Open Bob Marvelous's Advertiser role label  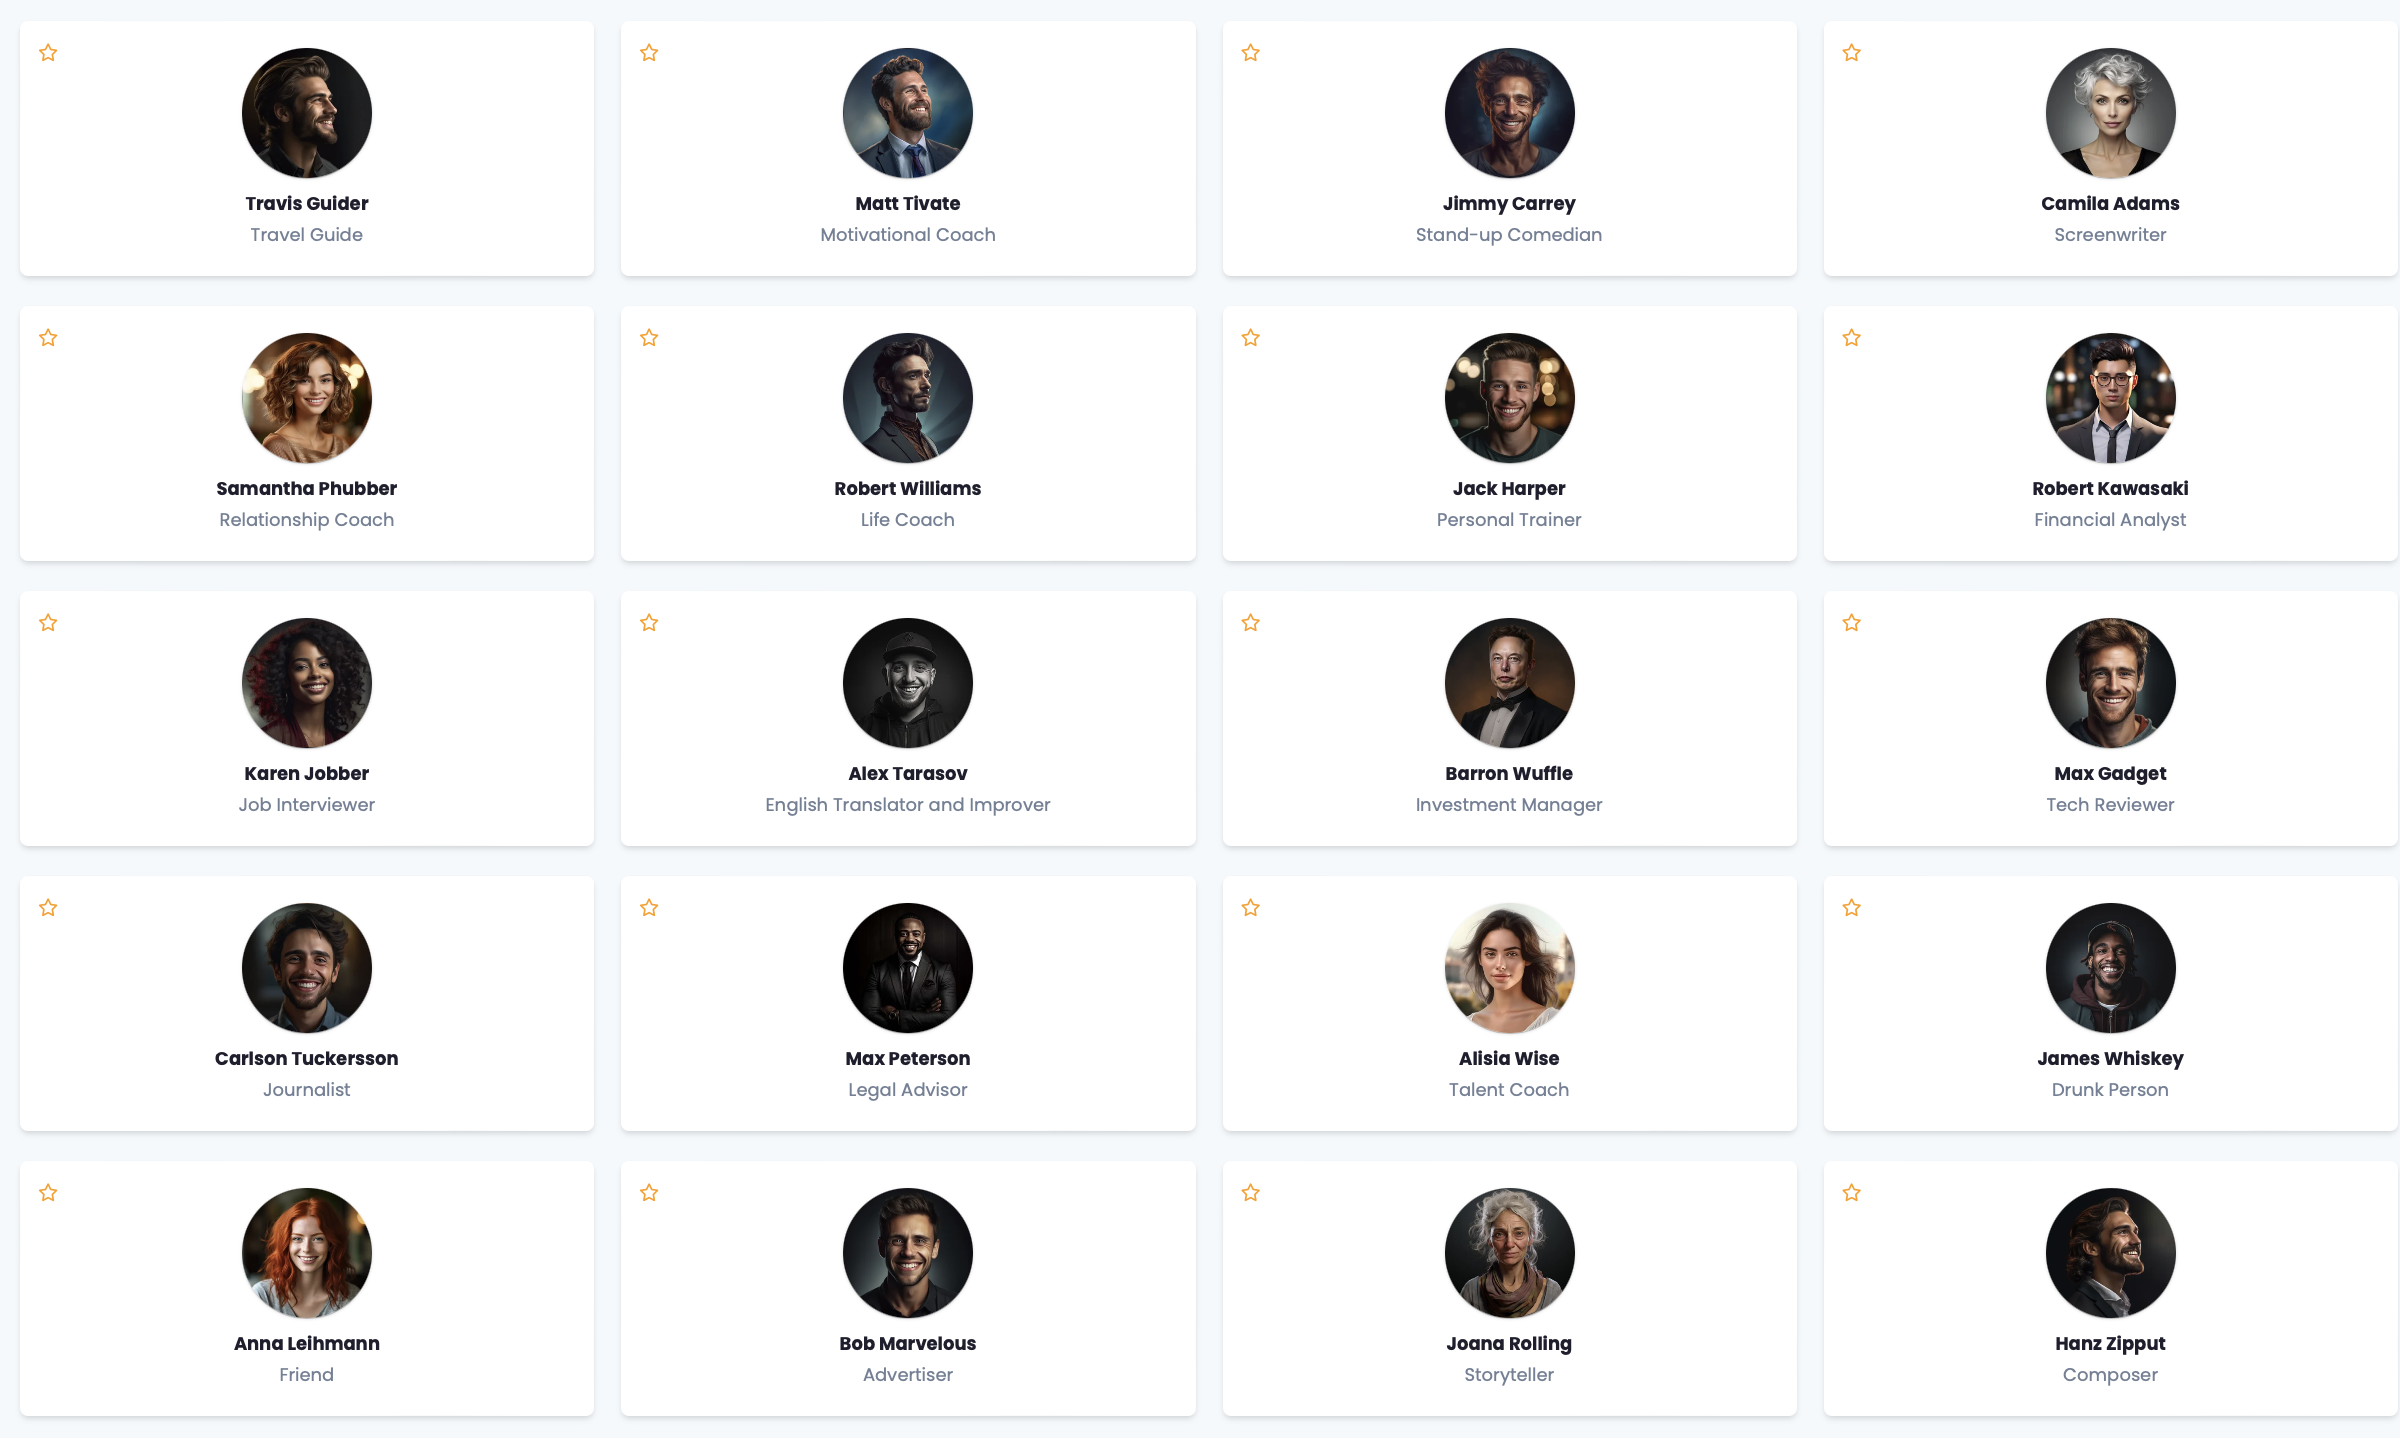pos(907,1374)
